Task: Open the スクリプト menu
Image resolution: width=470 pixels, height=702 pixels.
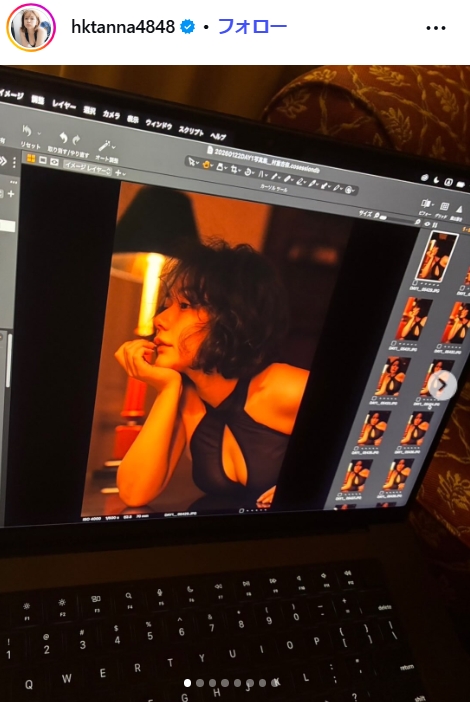Action: pyautogui.click(x=191, y=130)
